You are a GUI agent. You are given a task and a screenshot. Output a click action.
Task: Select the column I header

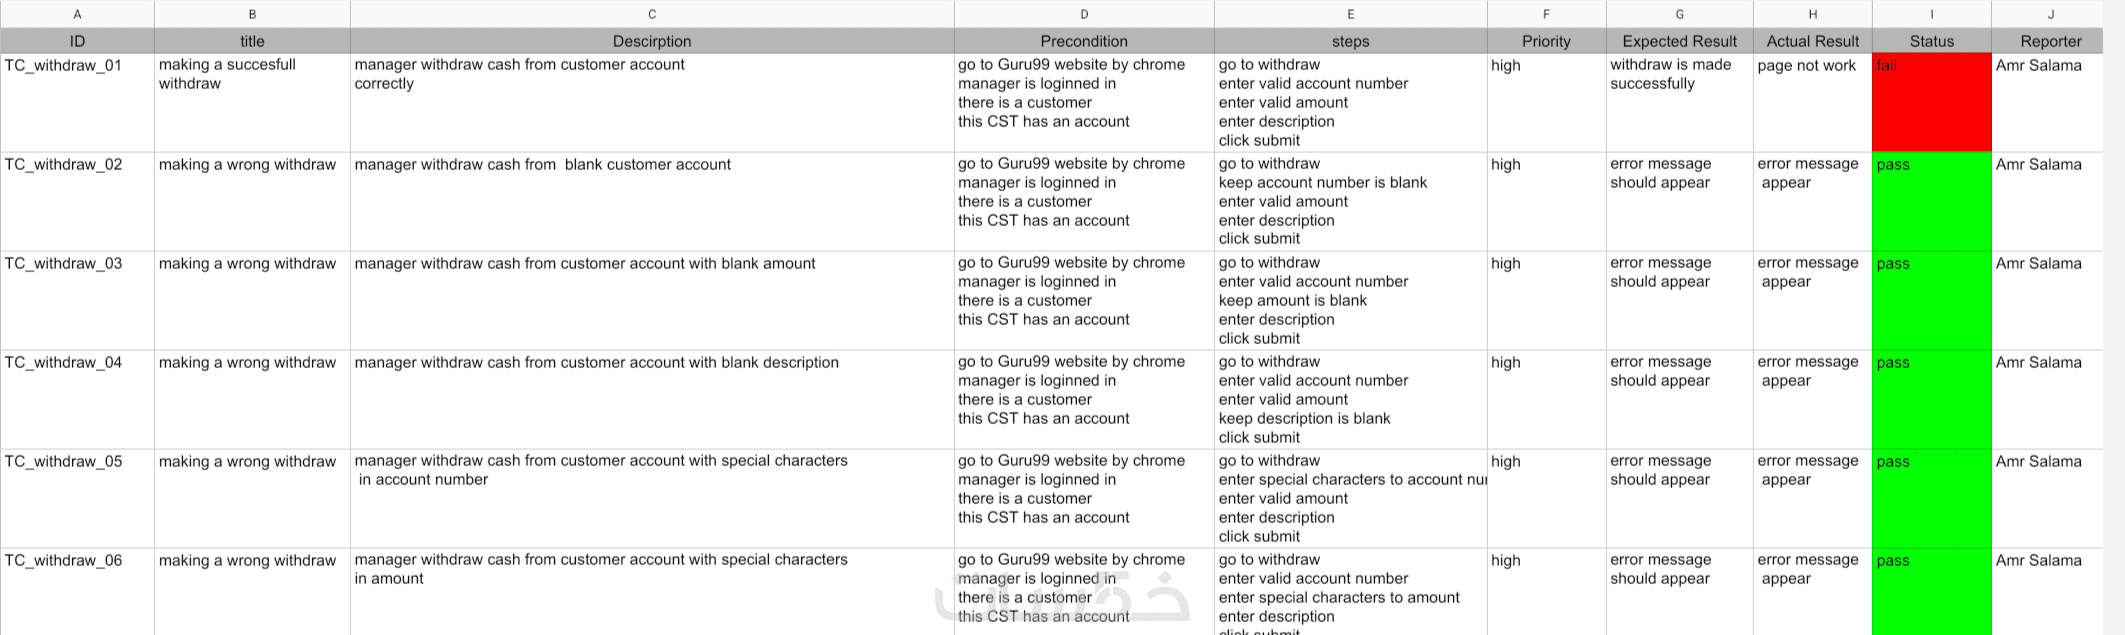pos(1931,14)
